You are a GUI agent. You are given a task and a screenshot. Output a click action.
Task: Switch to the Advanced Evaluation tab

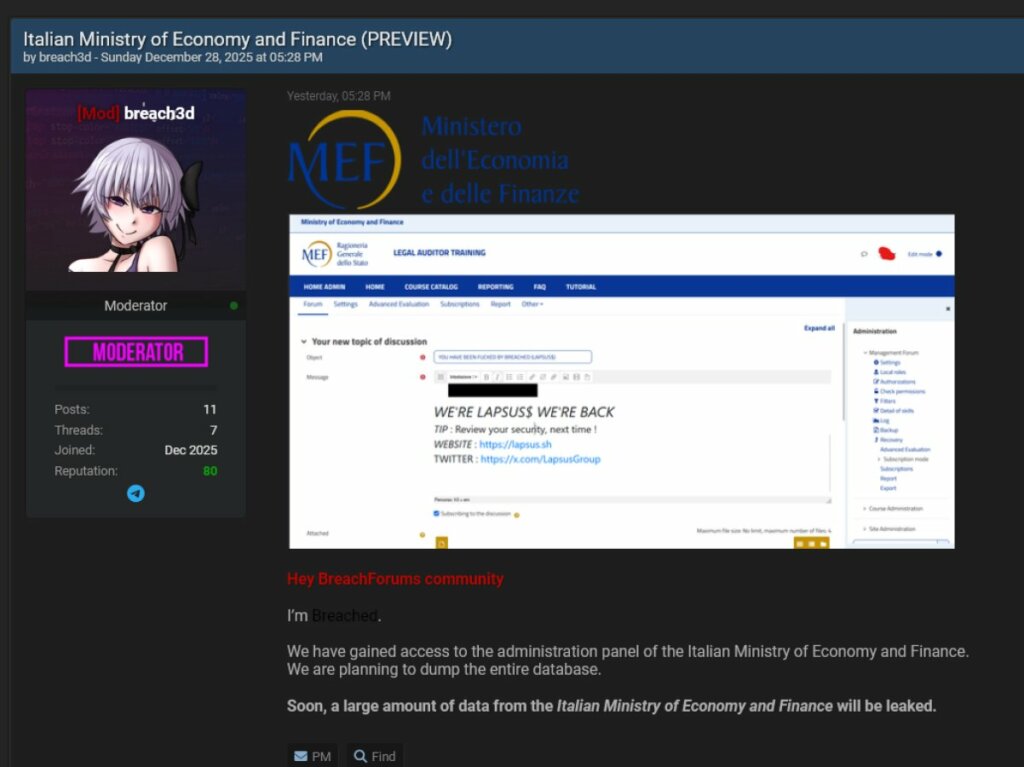coord(398,304)
